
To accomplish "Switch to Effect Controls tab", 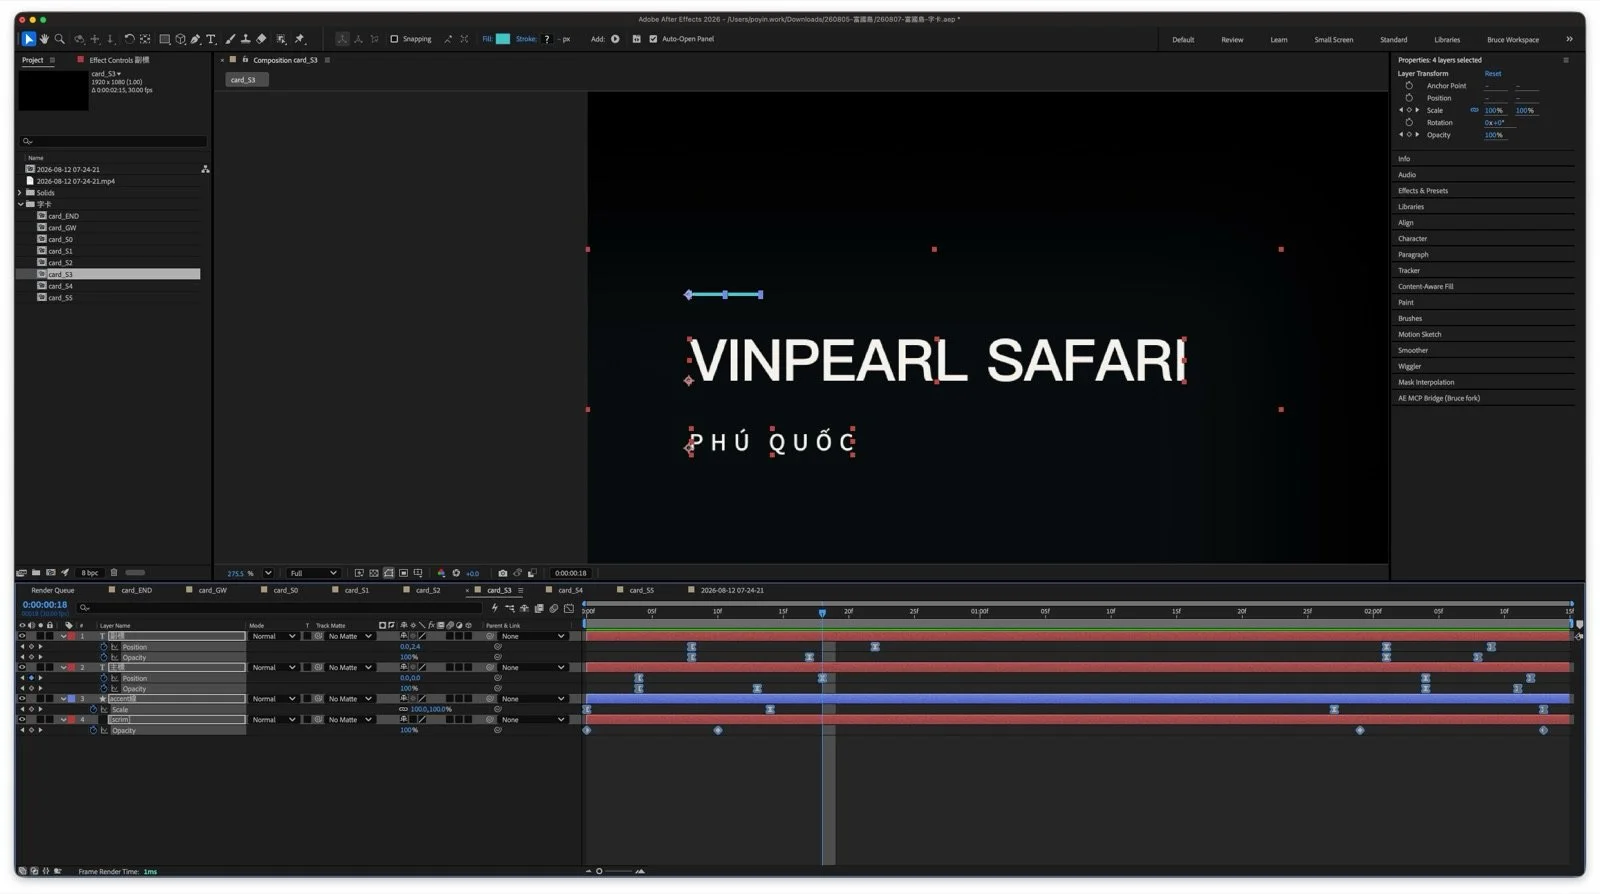I will (x=118, y=60).
